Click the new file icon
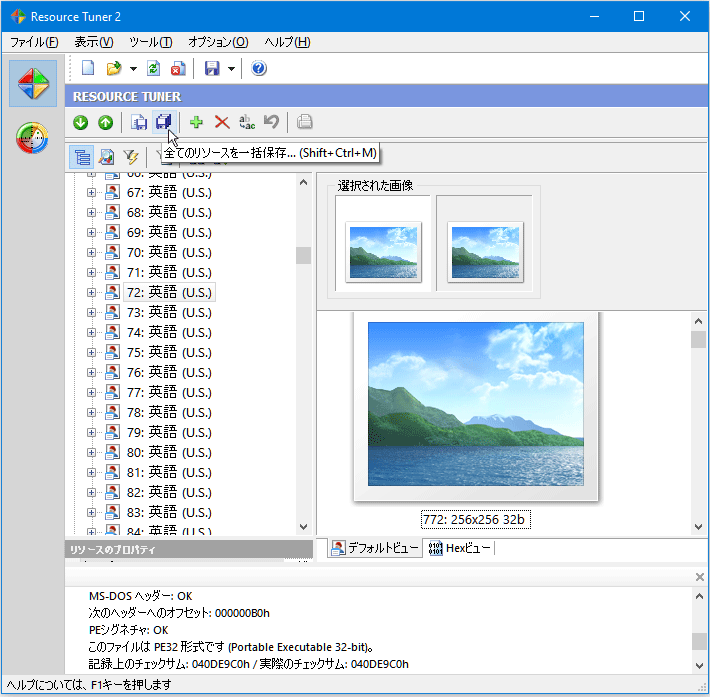The image size is (710, 697). [88, 68]
